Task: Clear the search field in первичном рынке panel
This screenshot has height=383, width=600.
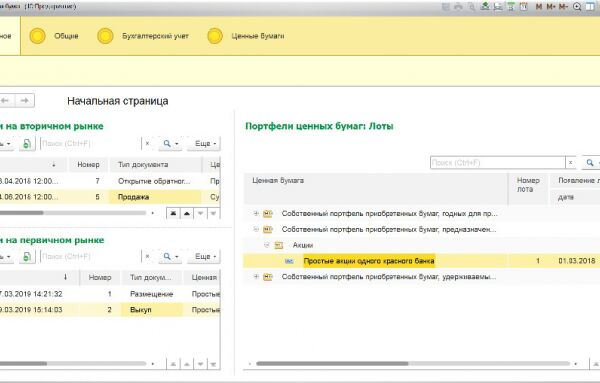Action: coord(147,256)
